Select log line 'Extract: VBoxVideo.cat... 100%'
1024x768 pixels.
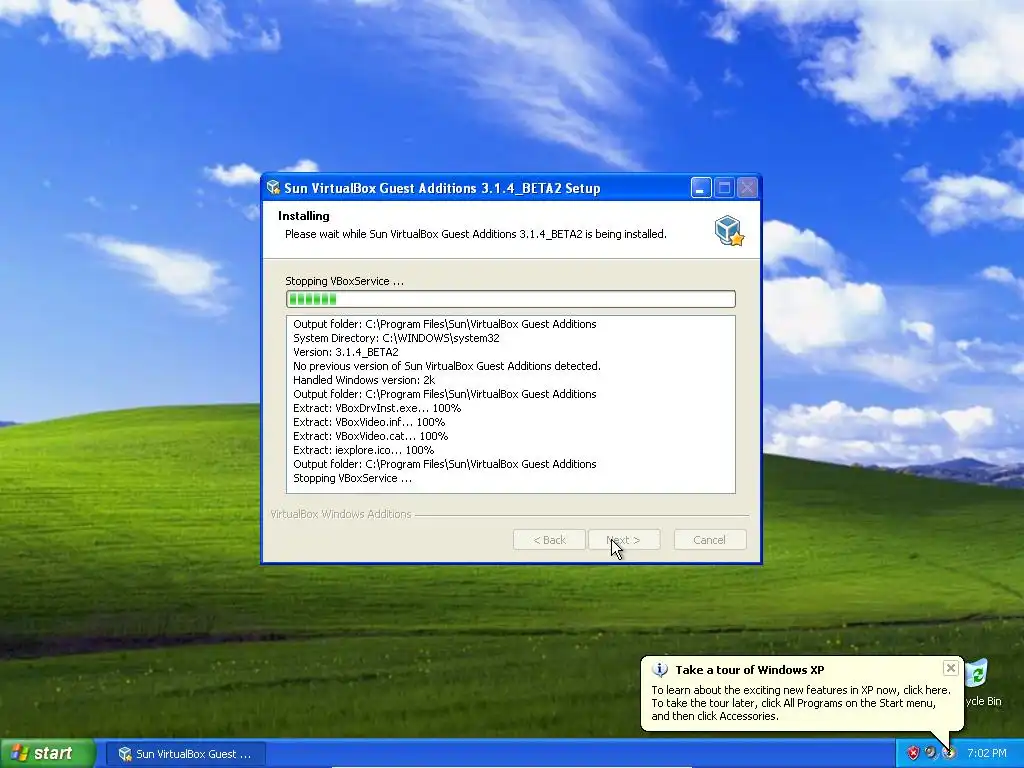[x=370, y=436]
